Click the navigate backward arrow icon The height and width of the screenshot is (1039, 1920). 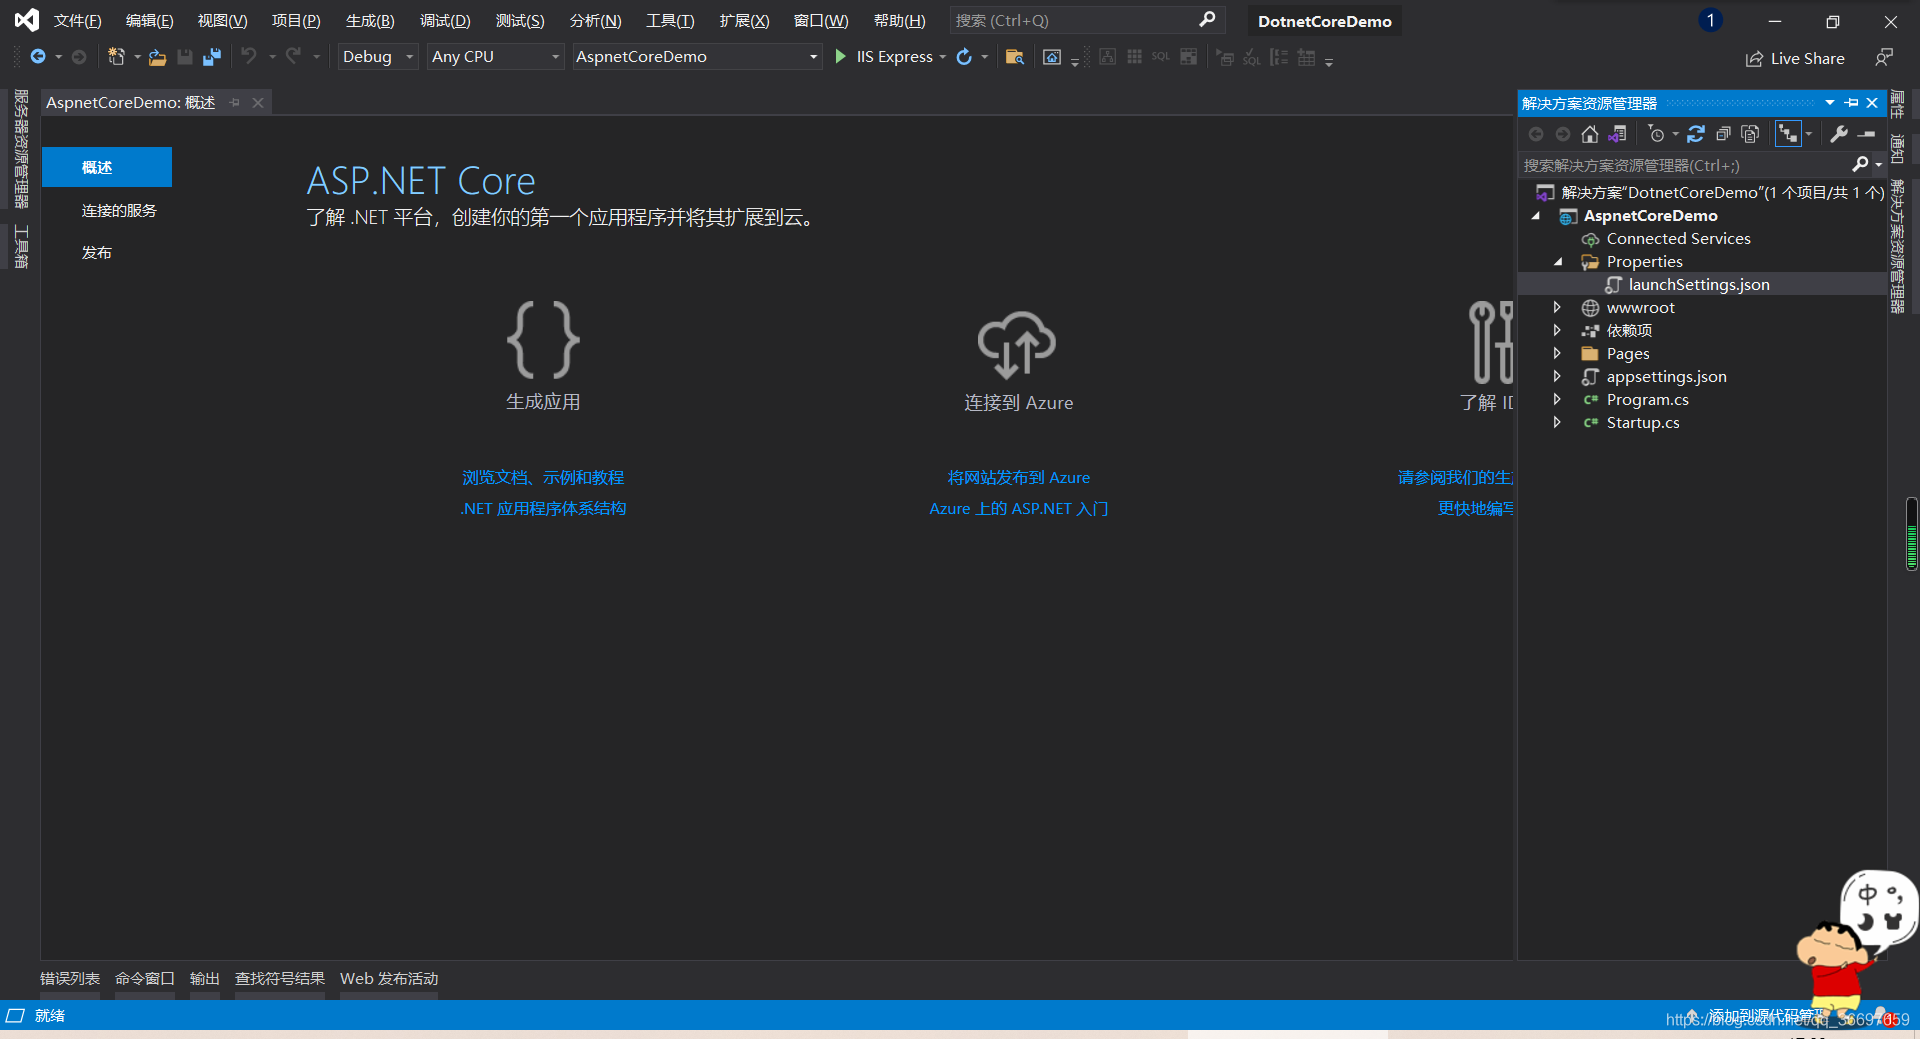click(x=38, y=57)
